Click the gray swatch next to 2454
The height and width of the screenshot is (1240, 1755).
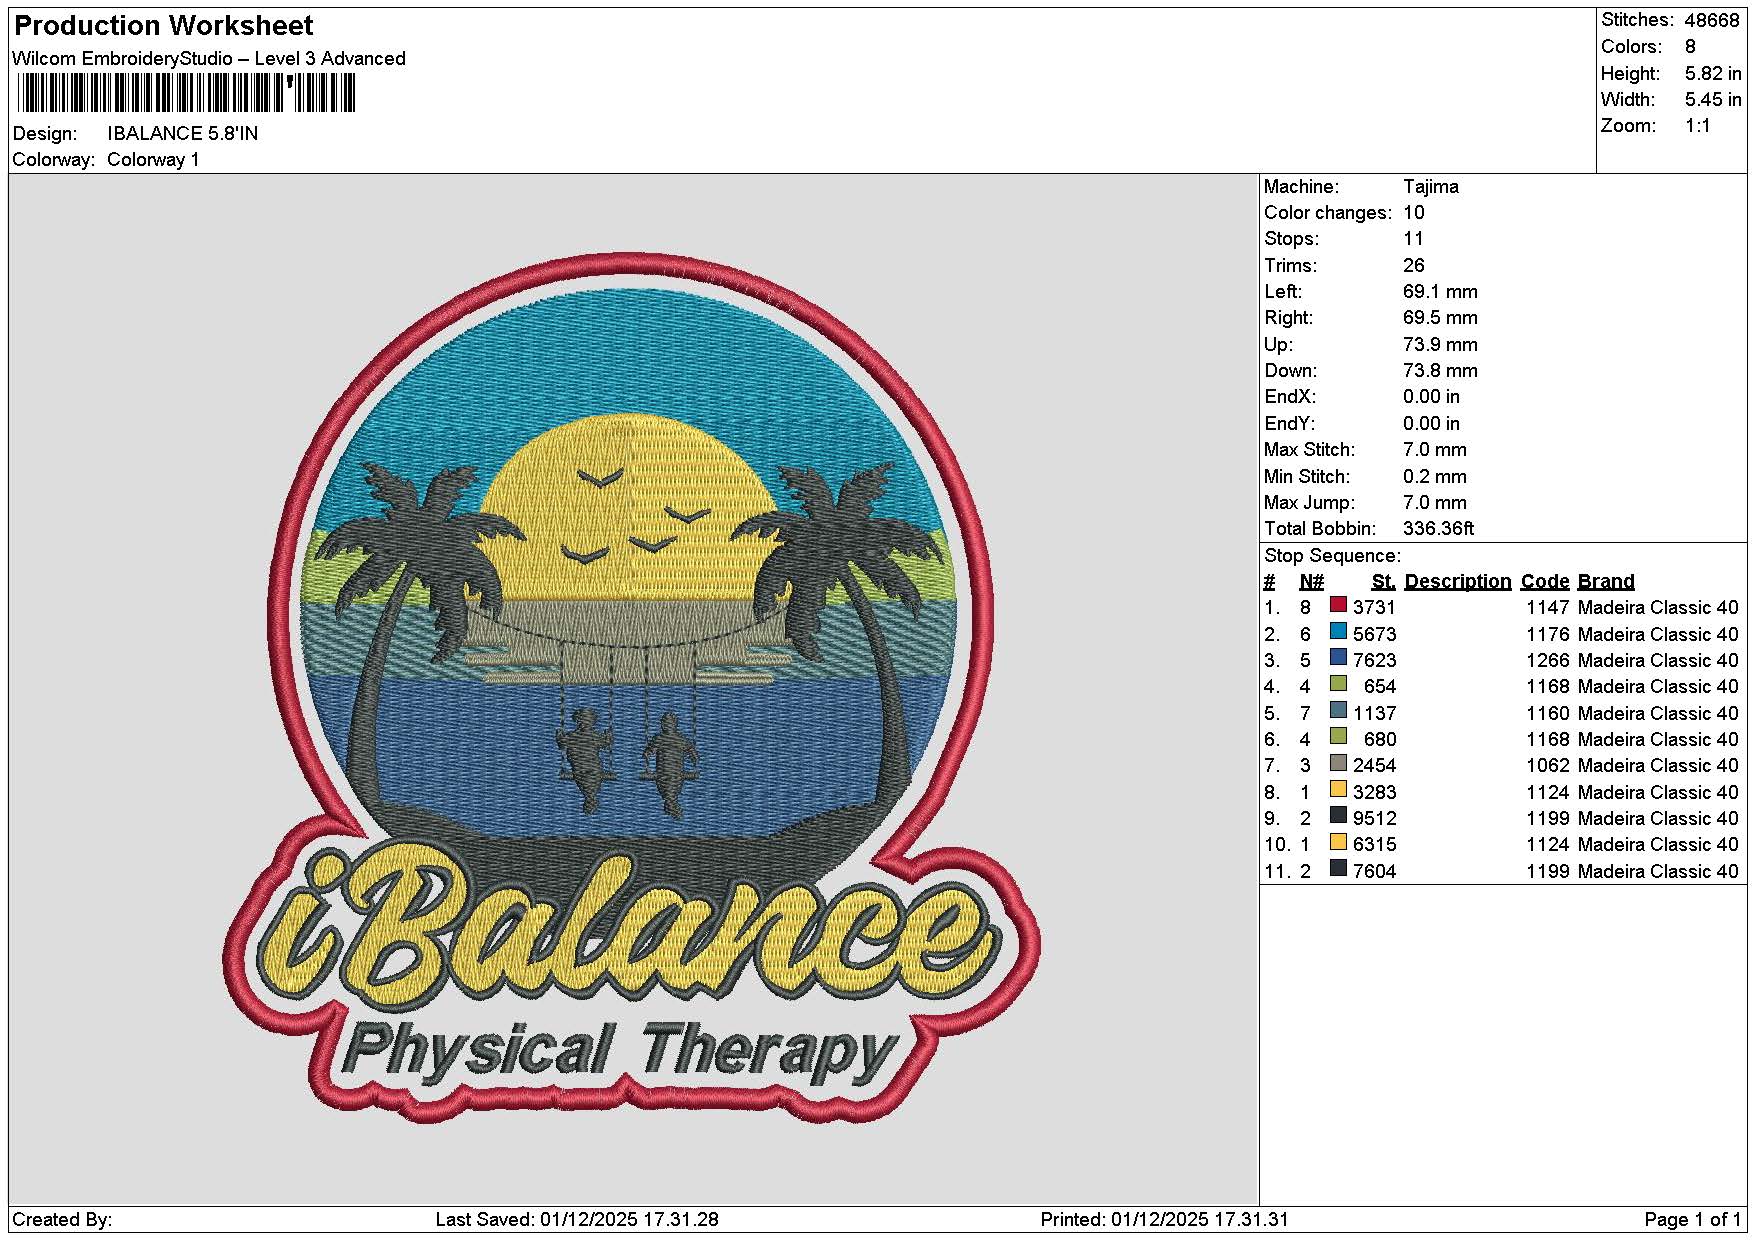coord(1338,763)
